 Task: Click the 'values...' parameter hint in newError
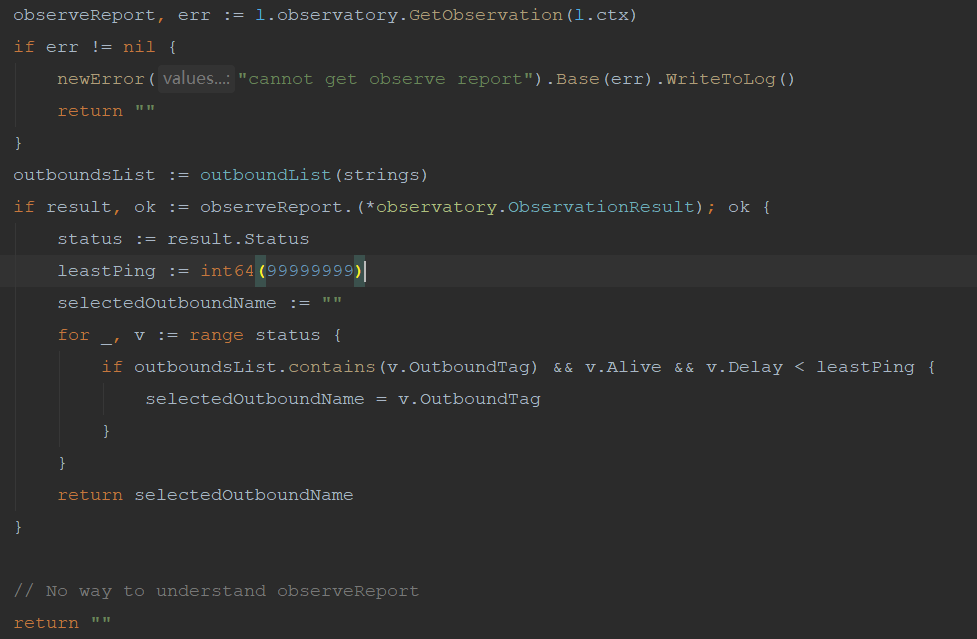196,78
